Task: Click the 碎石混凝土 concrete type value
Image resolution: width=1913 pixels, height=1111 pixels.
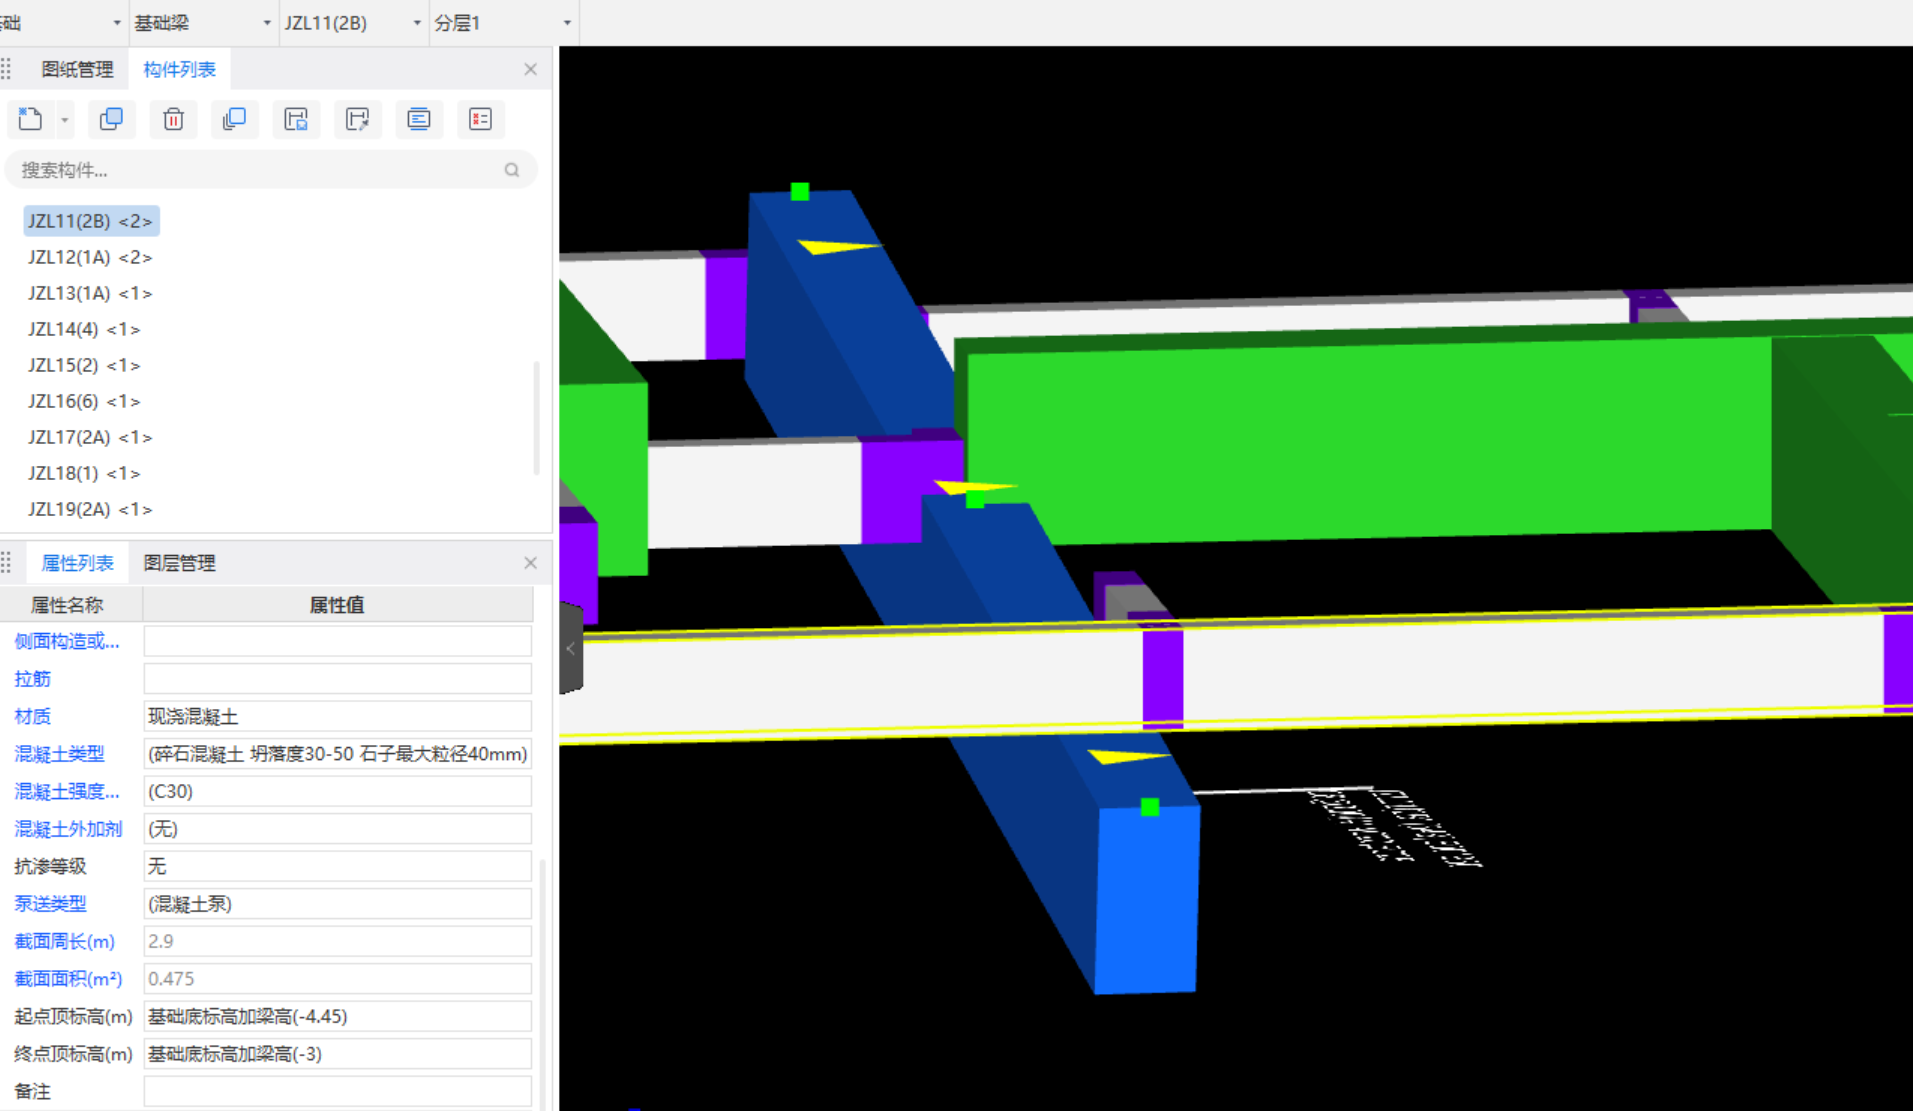Action: 337,754
